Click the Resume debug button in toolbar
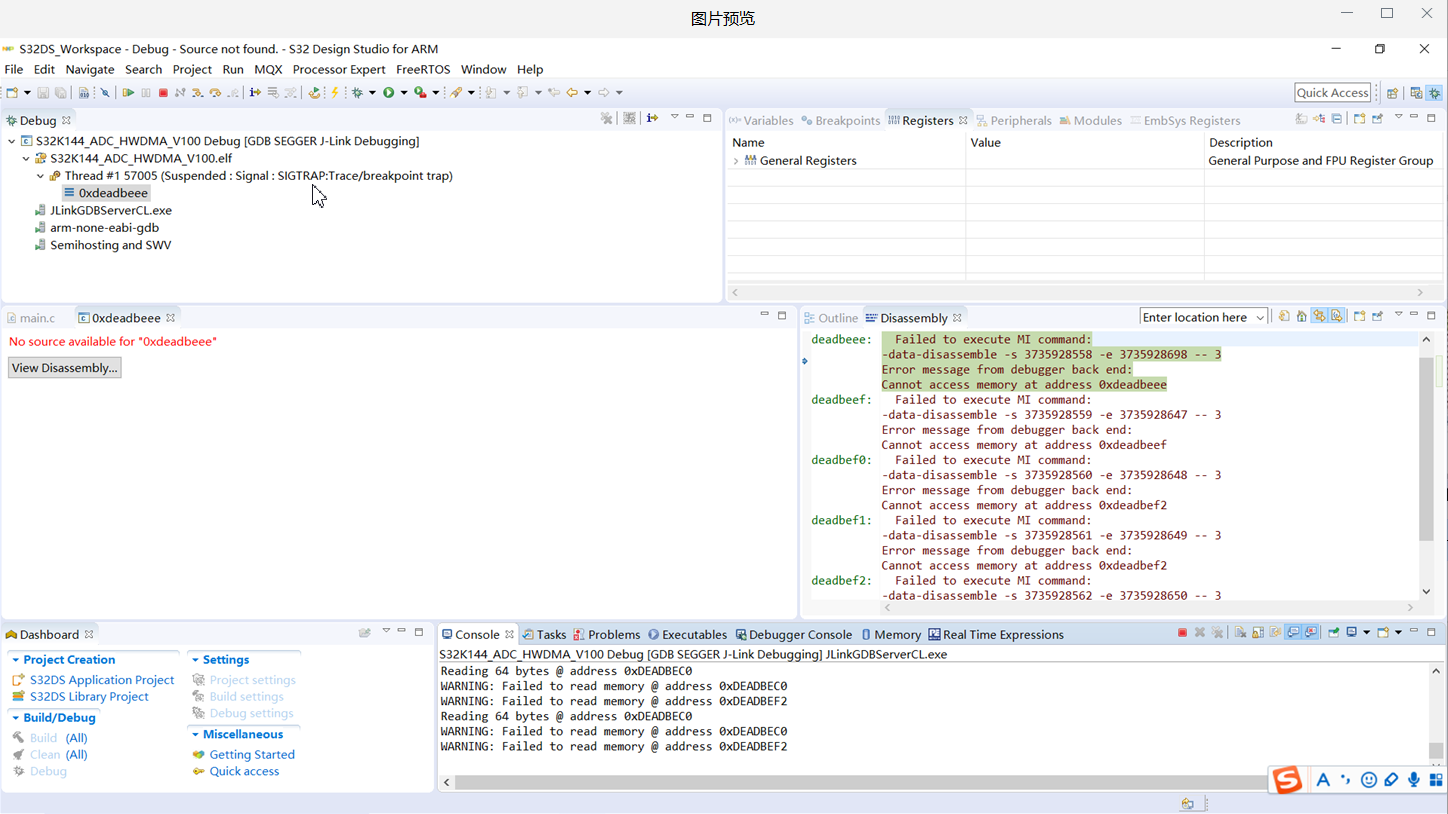1448x814 pixels. 128,93
